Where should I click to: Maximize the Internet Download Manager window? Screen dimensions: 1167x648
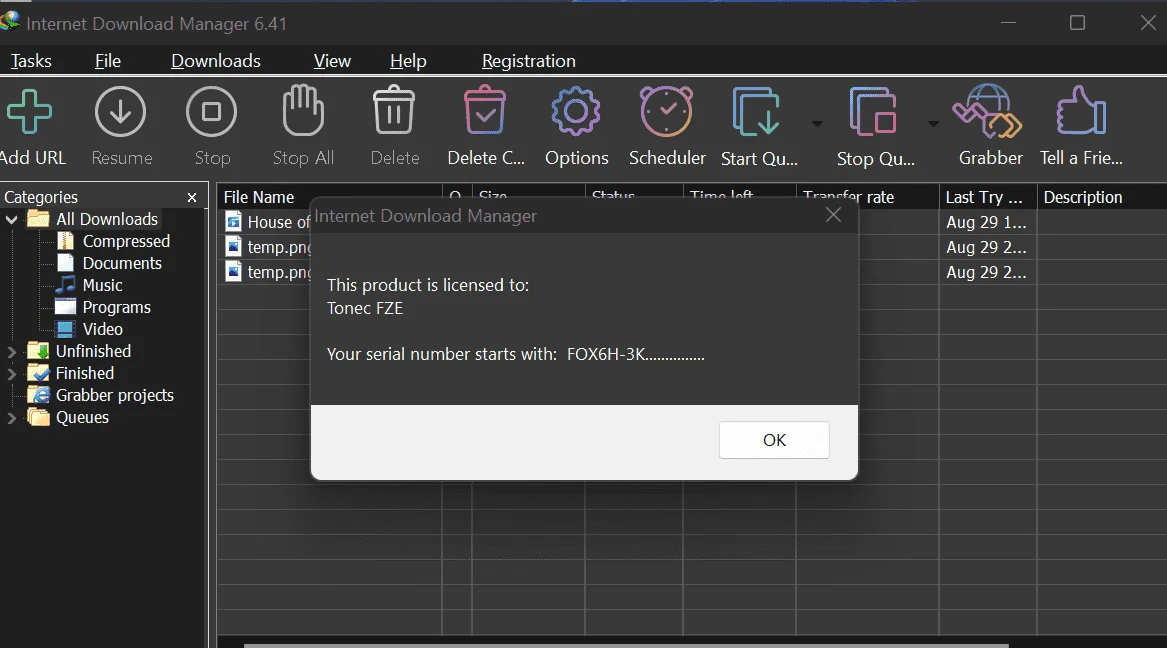(1077, 23)
